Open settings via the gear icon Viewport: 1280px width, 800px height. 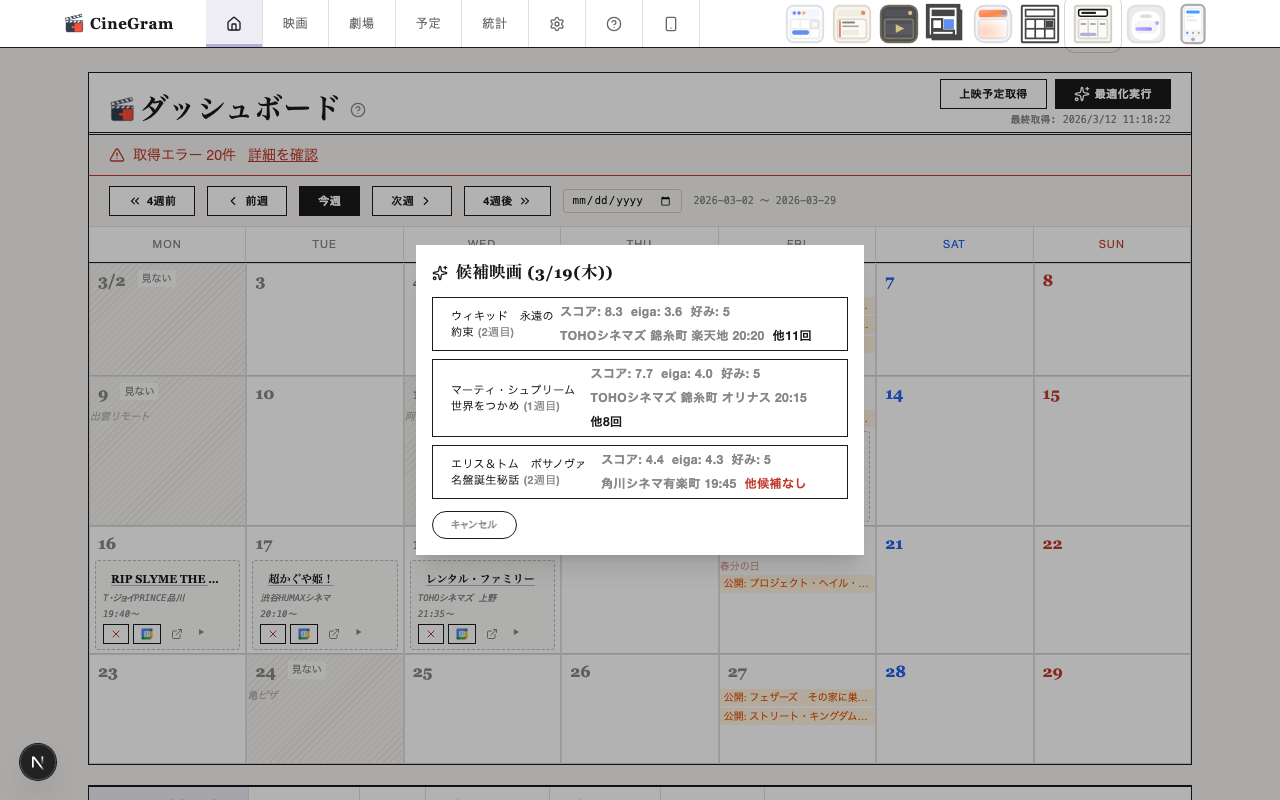click(x=556, y=23)
